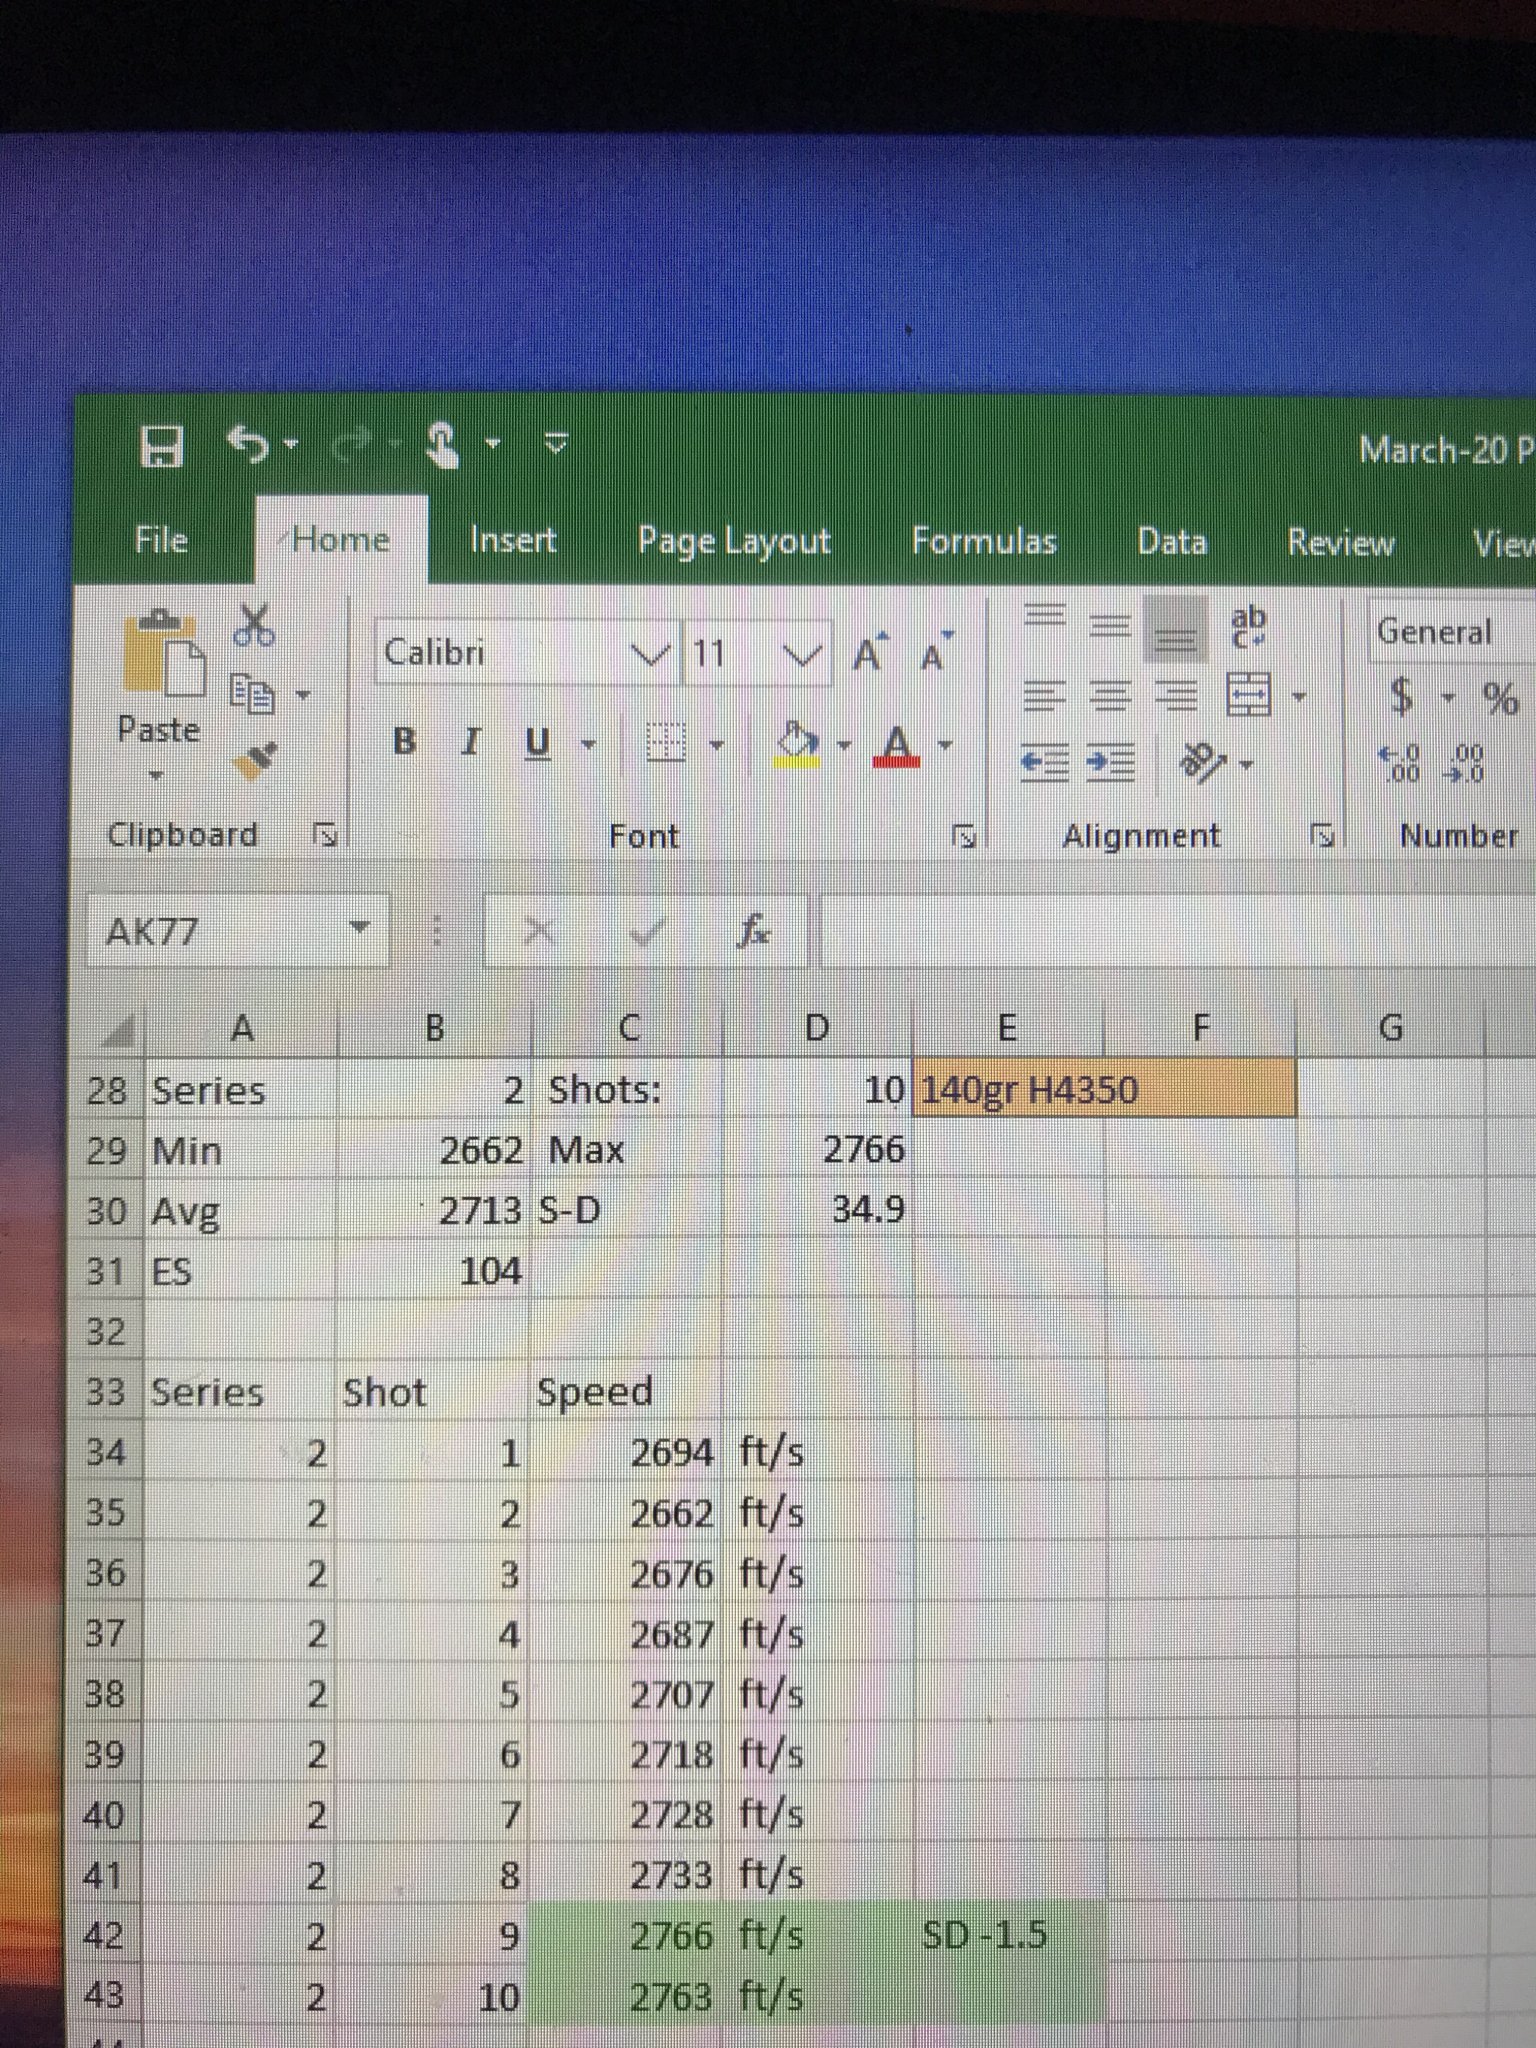
Task: Click Middle Align icon
Action: tap(1108, 625)
